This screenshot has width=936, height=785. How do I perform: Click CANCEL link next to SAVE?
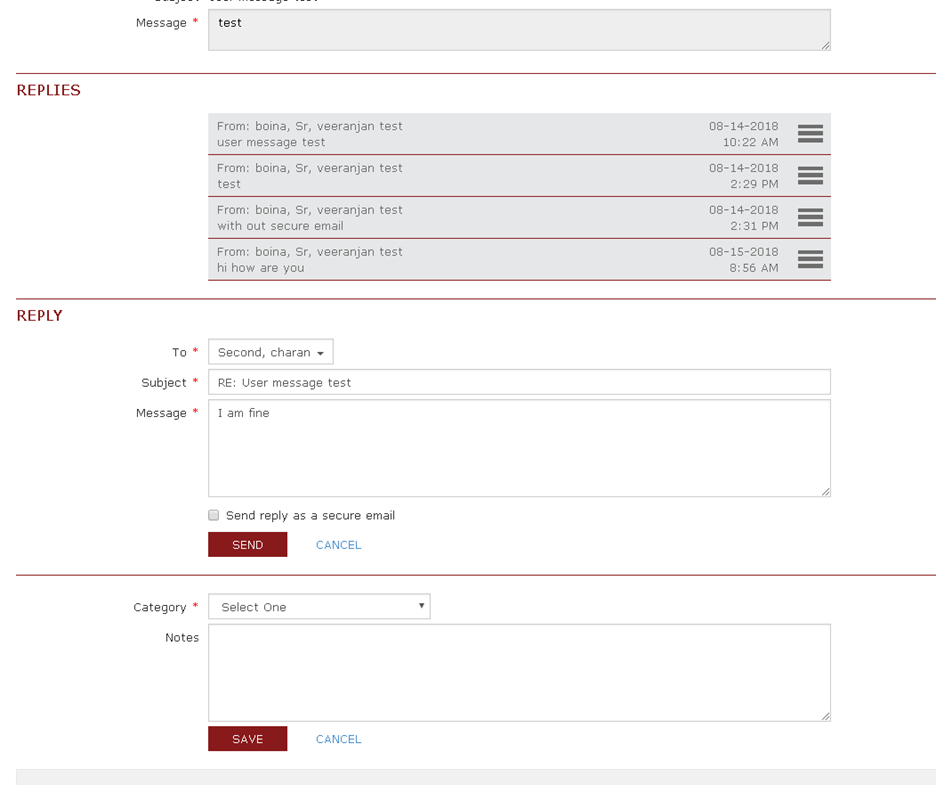338,739
